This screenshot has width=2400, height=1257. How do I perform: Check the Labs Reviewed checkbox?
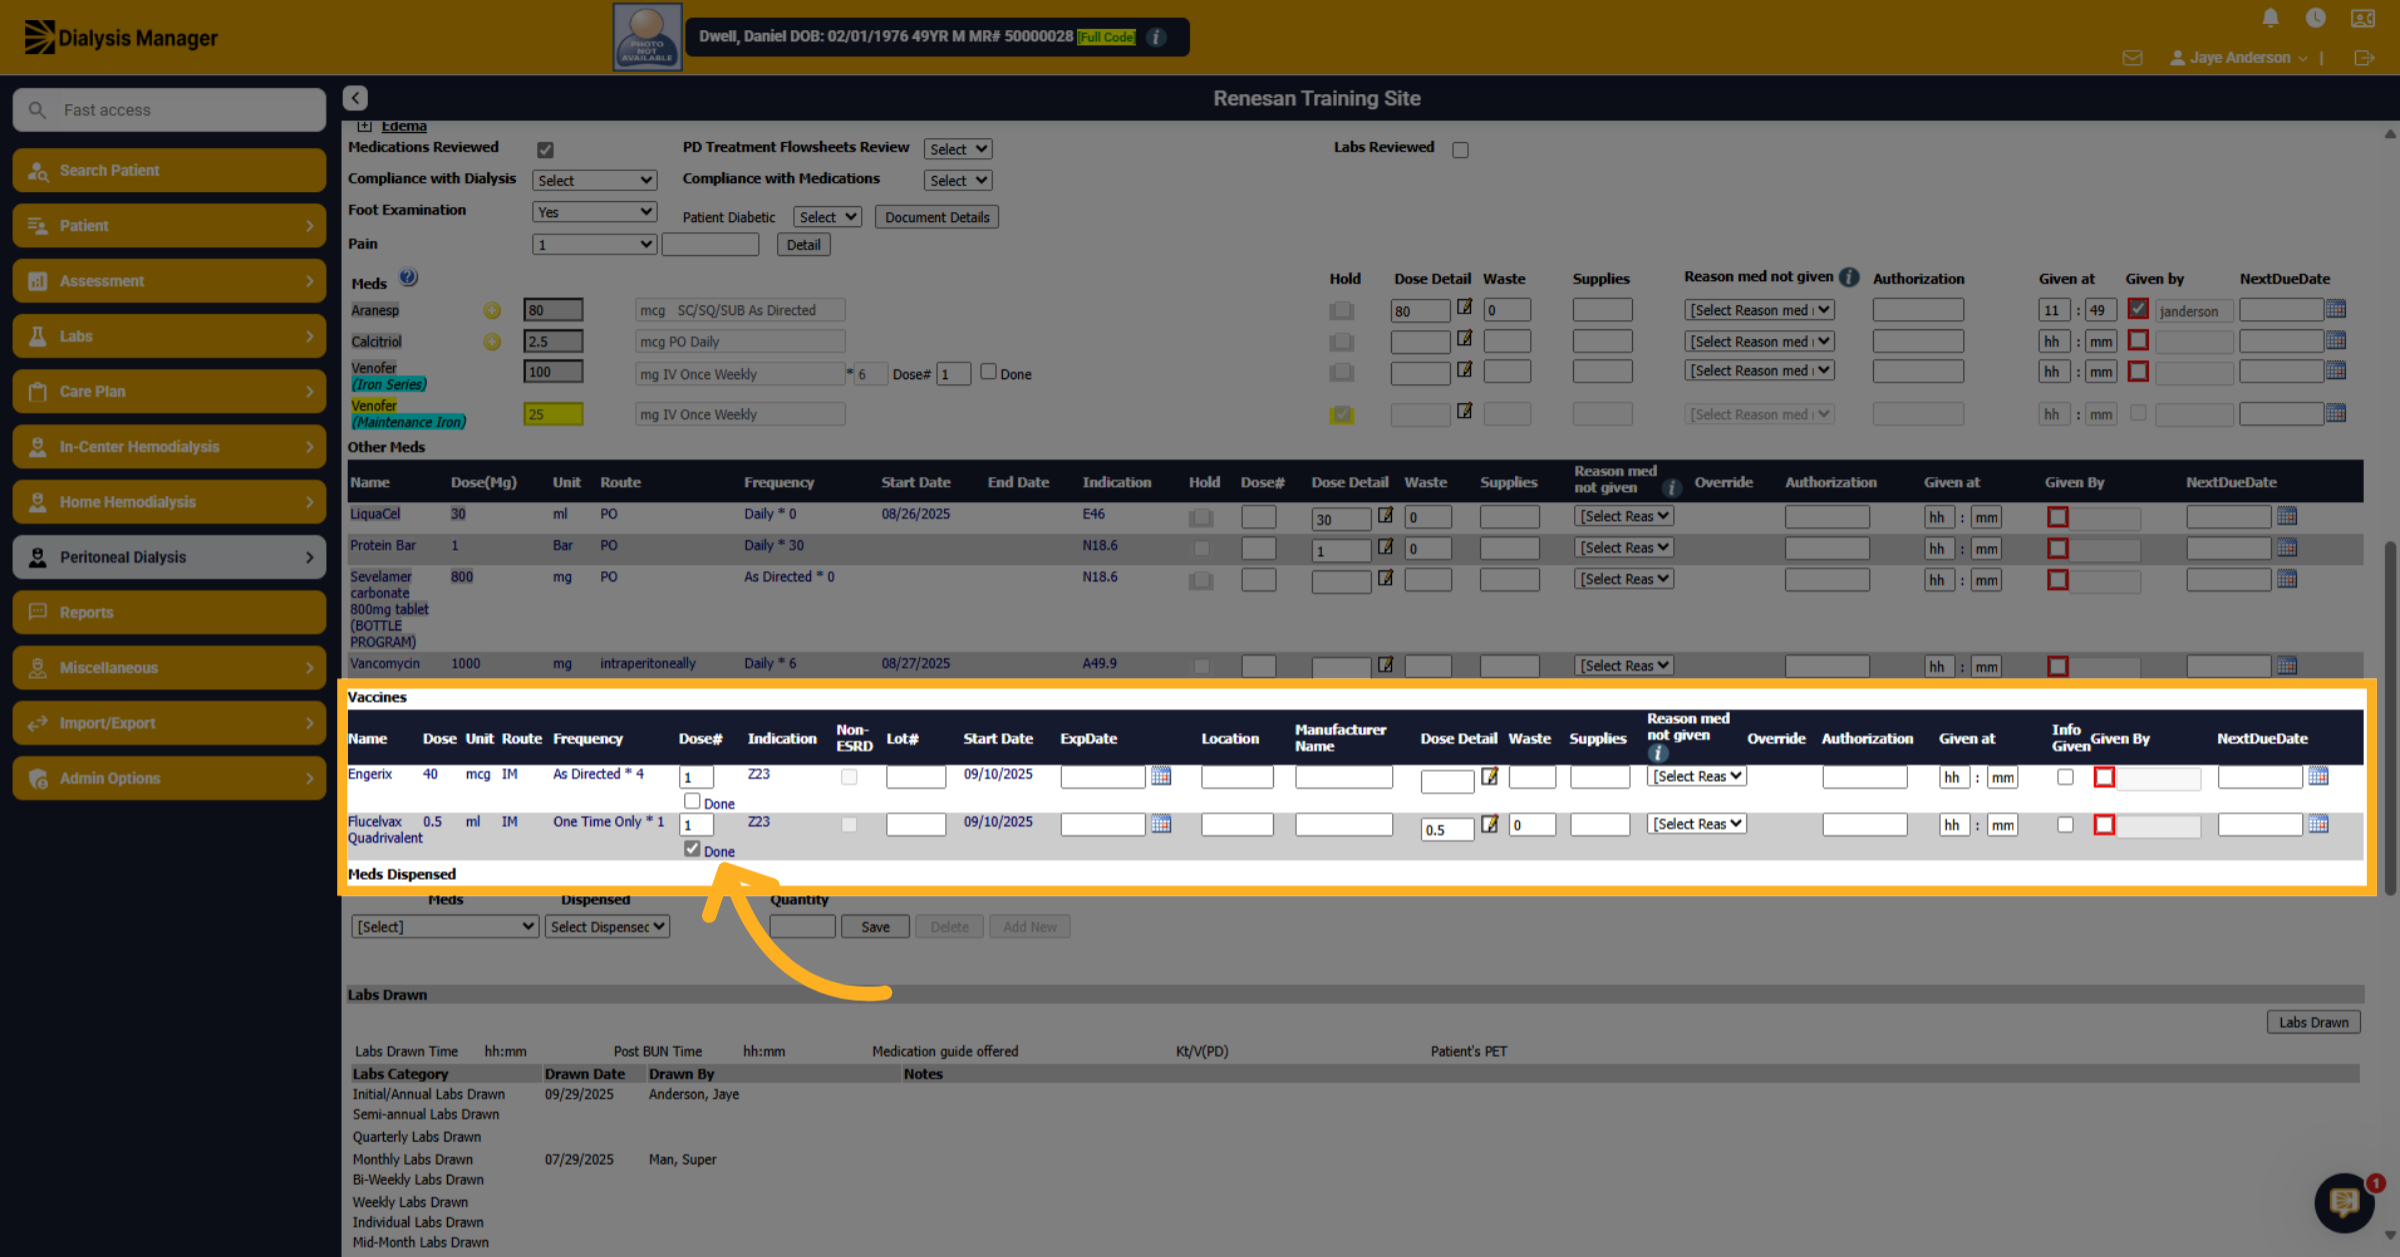click(x=1460, y=150)
